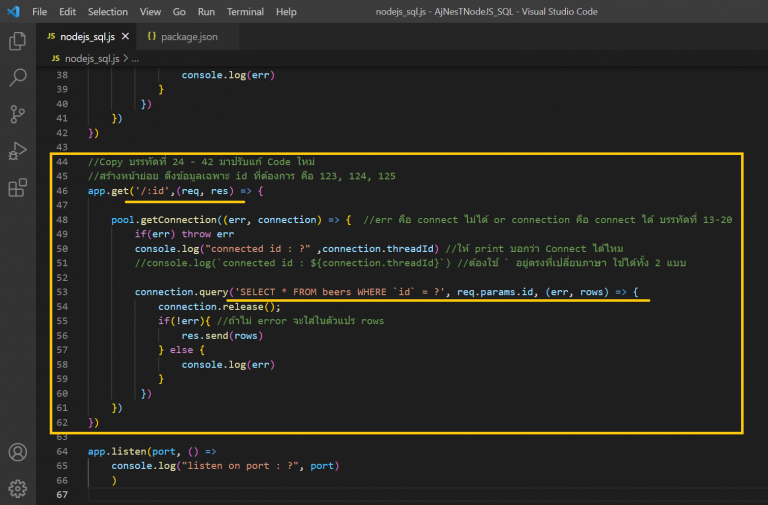Image resolution: width=768 pixels, height=505 pixels.
Task: Select the nodejs_sql.js editor tab
Action: point(88,37)
